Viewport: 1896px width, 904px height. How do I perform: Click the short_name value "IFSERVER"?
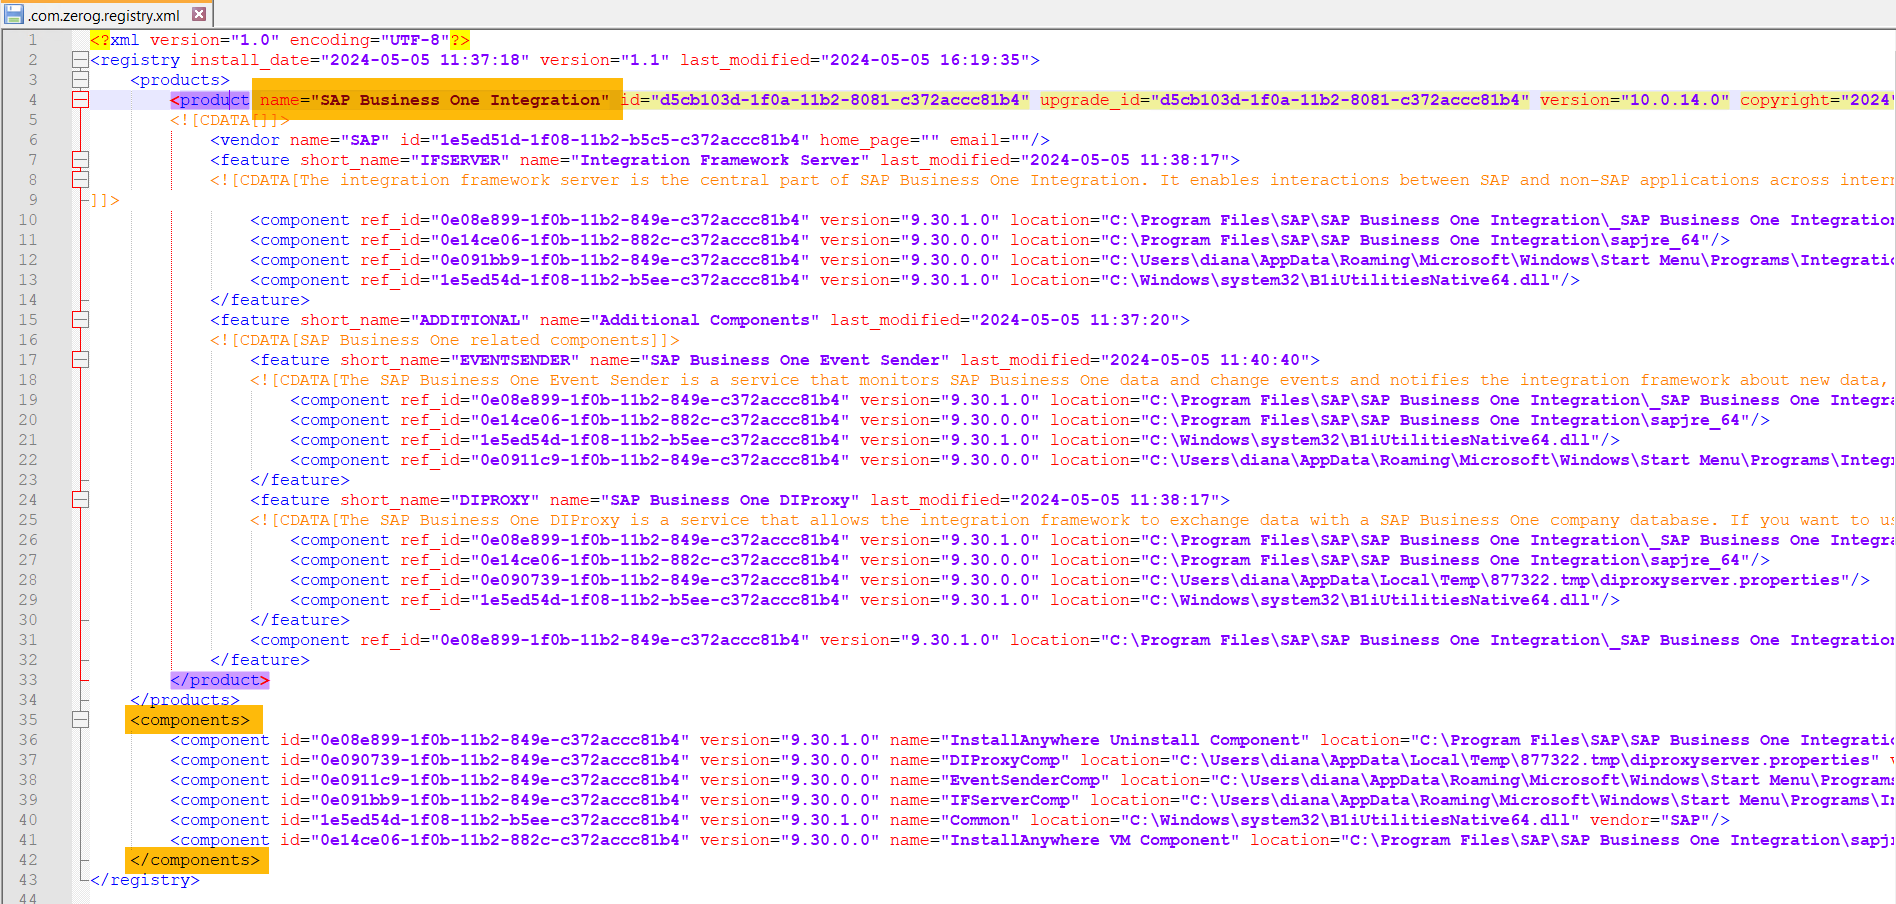(460, 160)
